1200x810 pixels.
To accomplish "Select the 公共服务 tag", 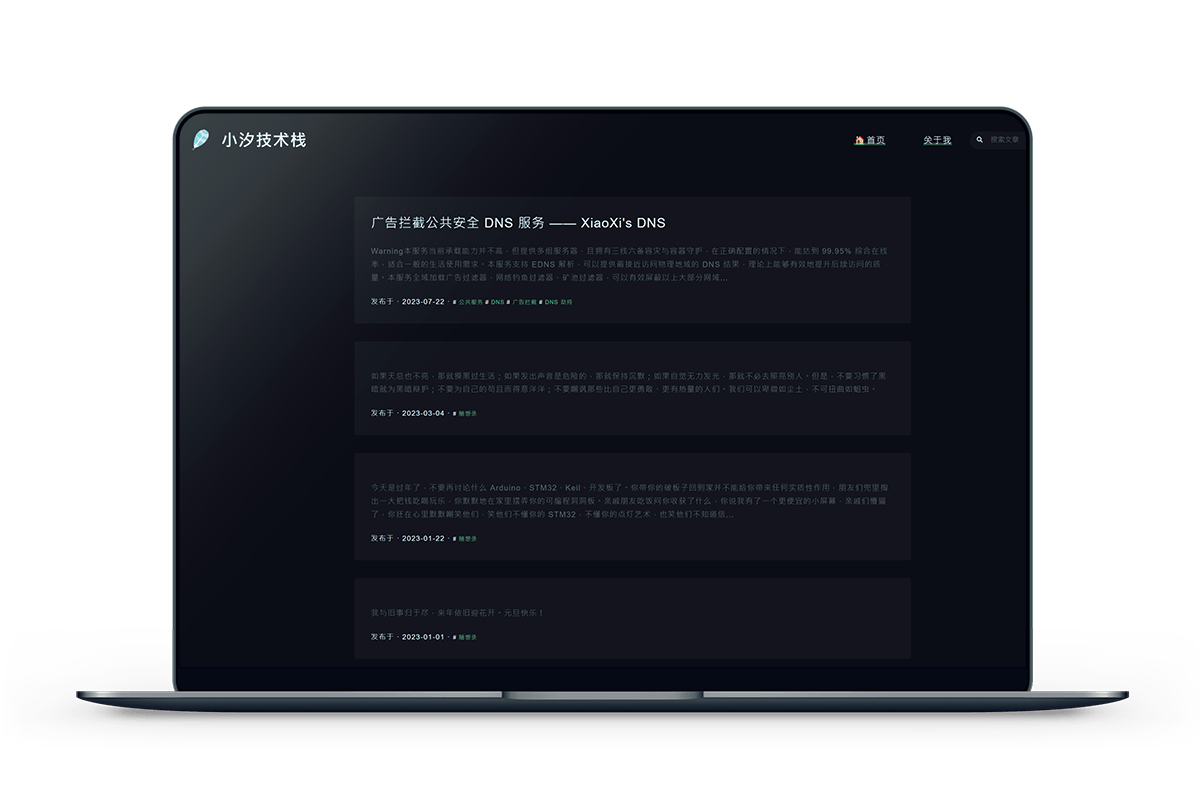I will [470, 302].
